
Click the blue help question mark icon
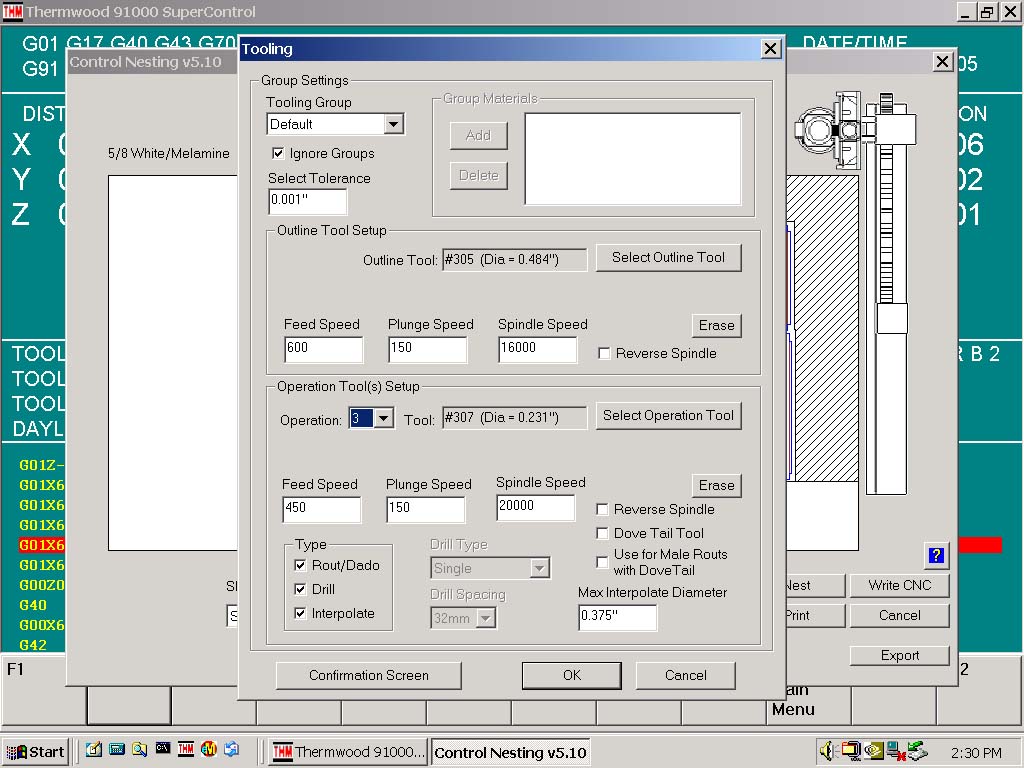936,556
